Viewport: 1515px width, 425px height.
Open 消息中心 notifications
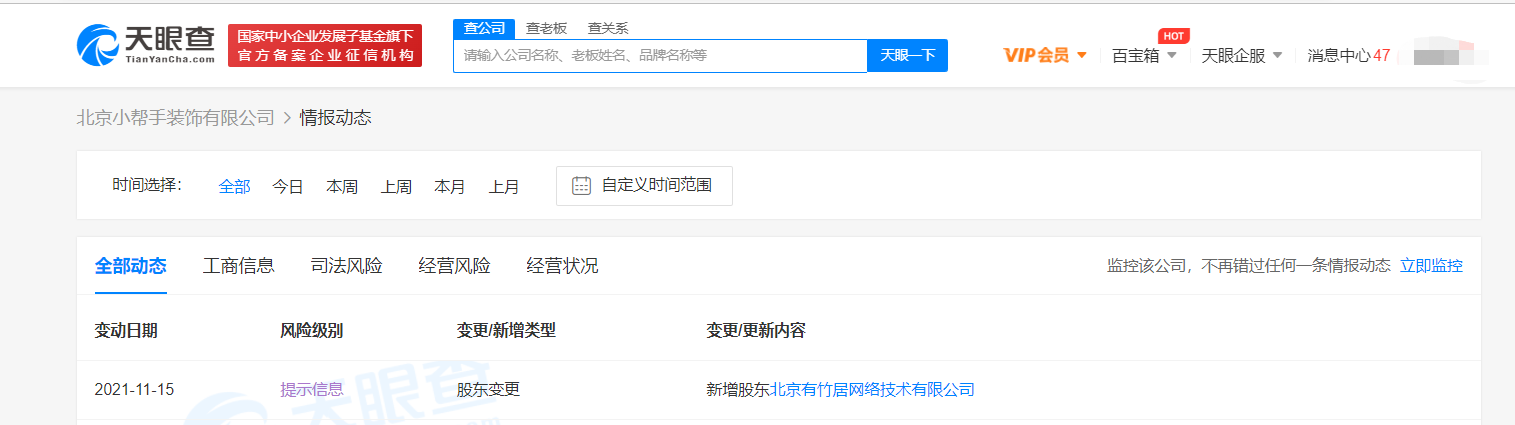(1348, 56)
